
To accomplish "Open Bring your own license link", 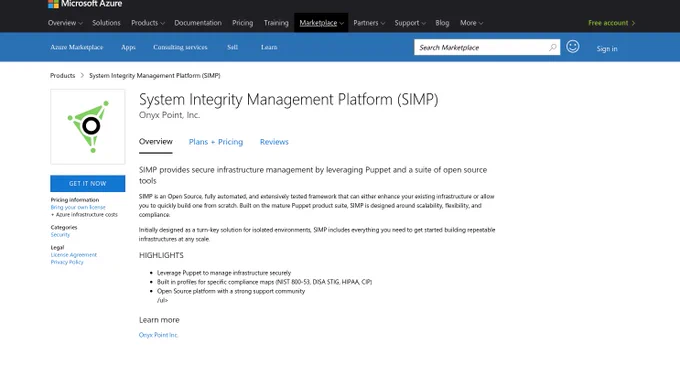I will tap(78, 207).
